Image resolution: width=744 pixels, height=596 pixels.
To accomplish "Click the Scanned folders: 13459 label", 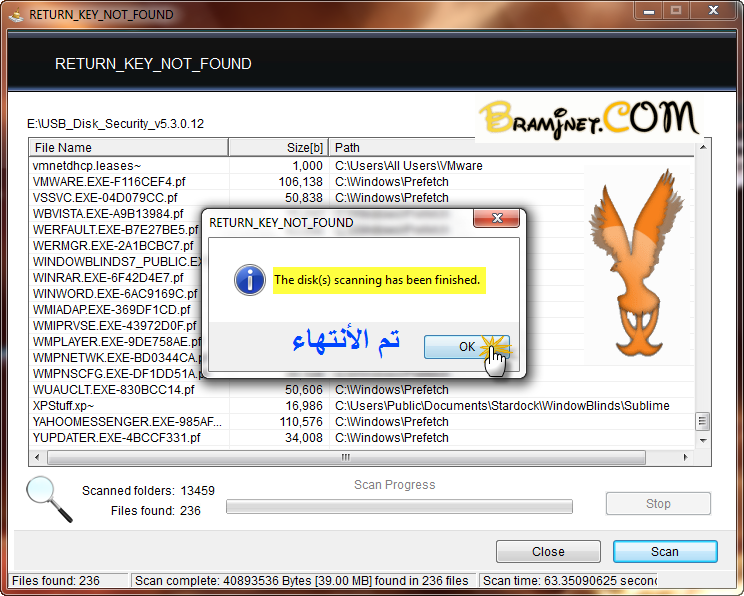I will [149, 491].
